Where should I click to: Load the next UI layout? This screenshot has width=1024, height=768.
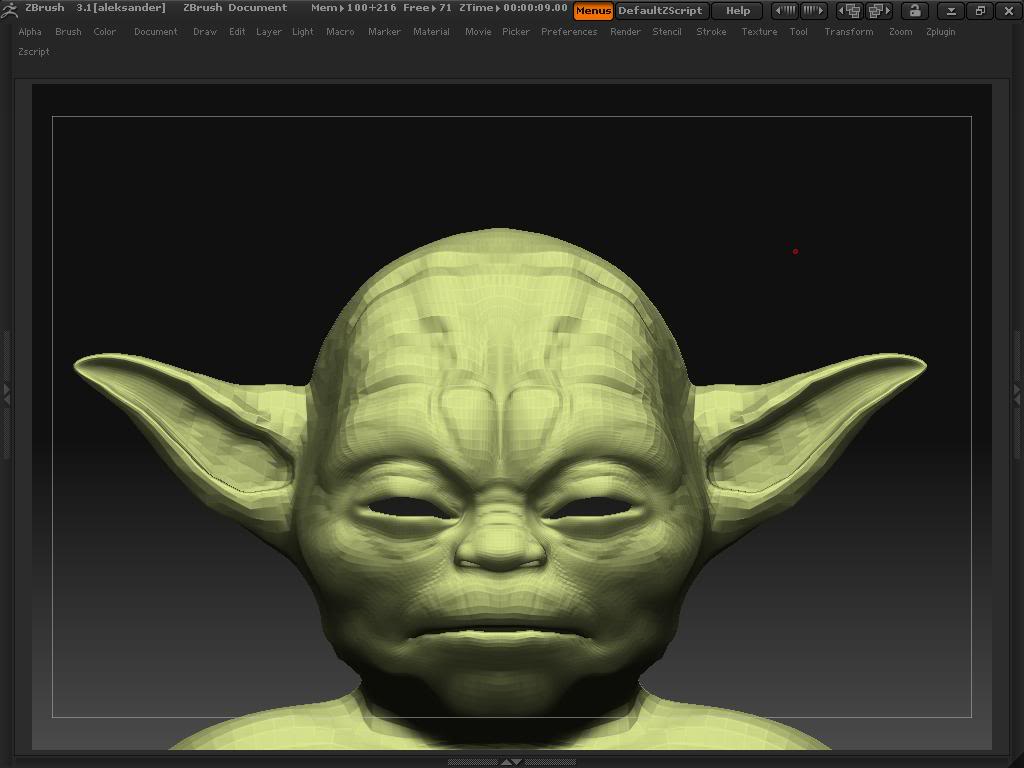coord(879,10)
